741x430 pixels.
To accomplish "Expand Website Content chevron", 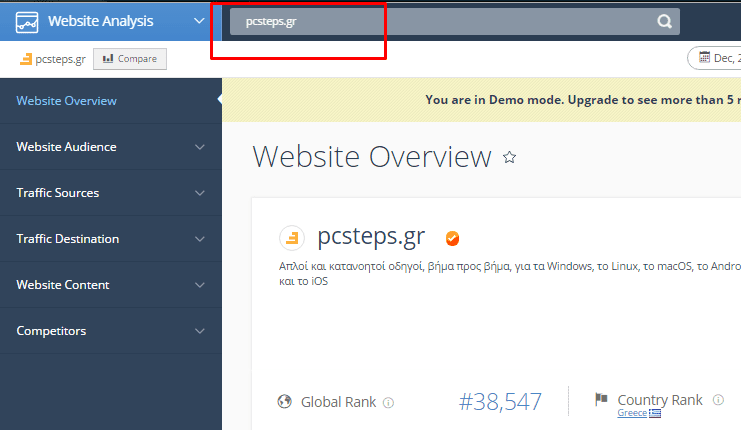I will tap(200, 285).
